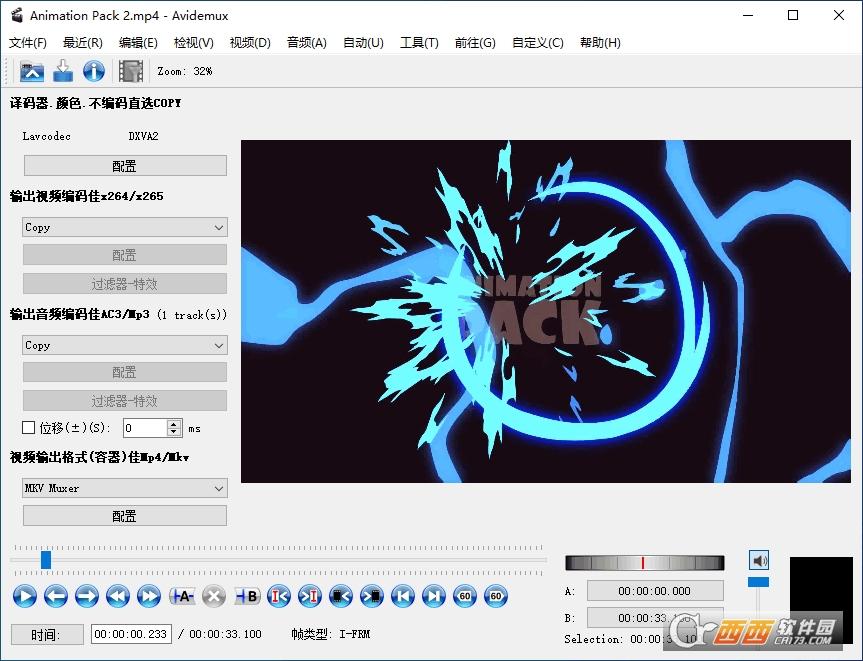Click the DXVA2 label
This screenshot has width=863, height=661.
pos(144,136)
